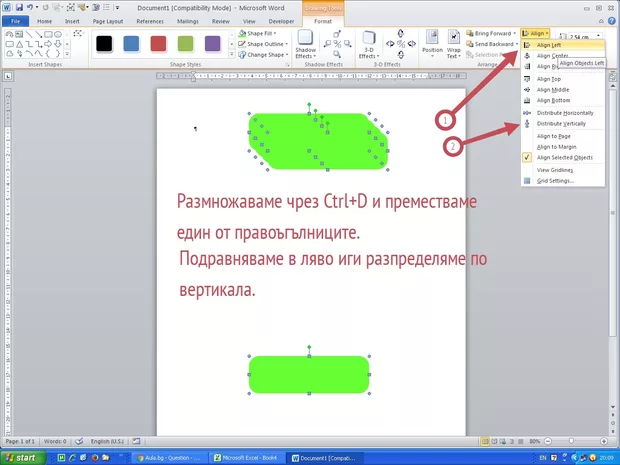
Task: Click the Save icon in Quick Access
Action: pos(19,7)
